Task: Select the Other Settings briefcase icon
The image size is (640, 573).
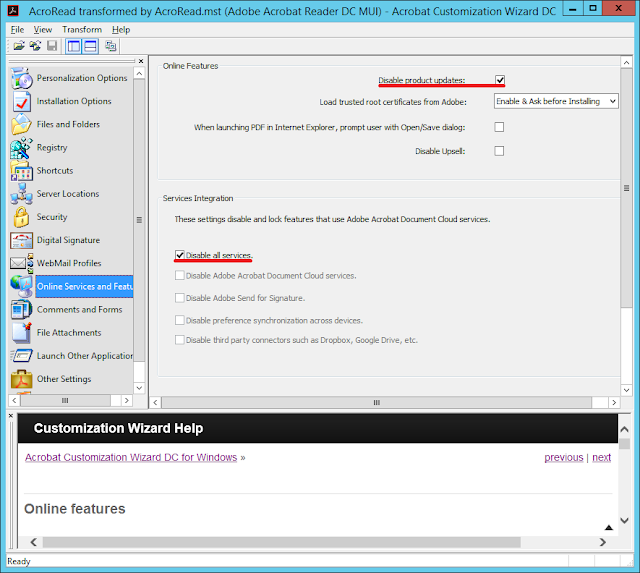Action: pos(22,379)
